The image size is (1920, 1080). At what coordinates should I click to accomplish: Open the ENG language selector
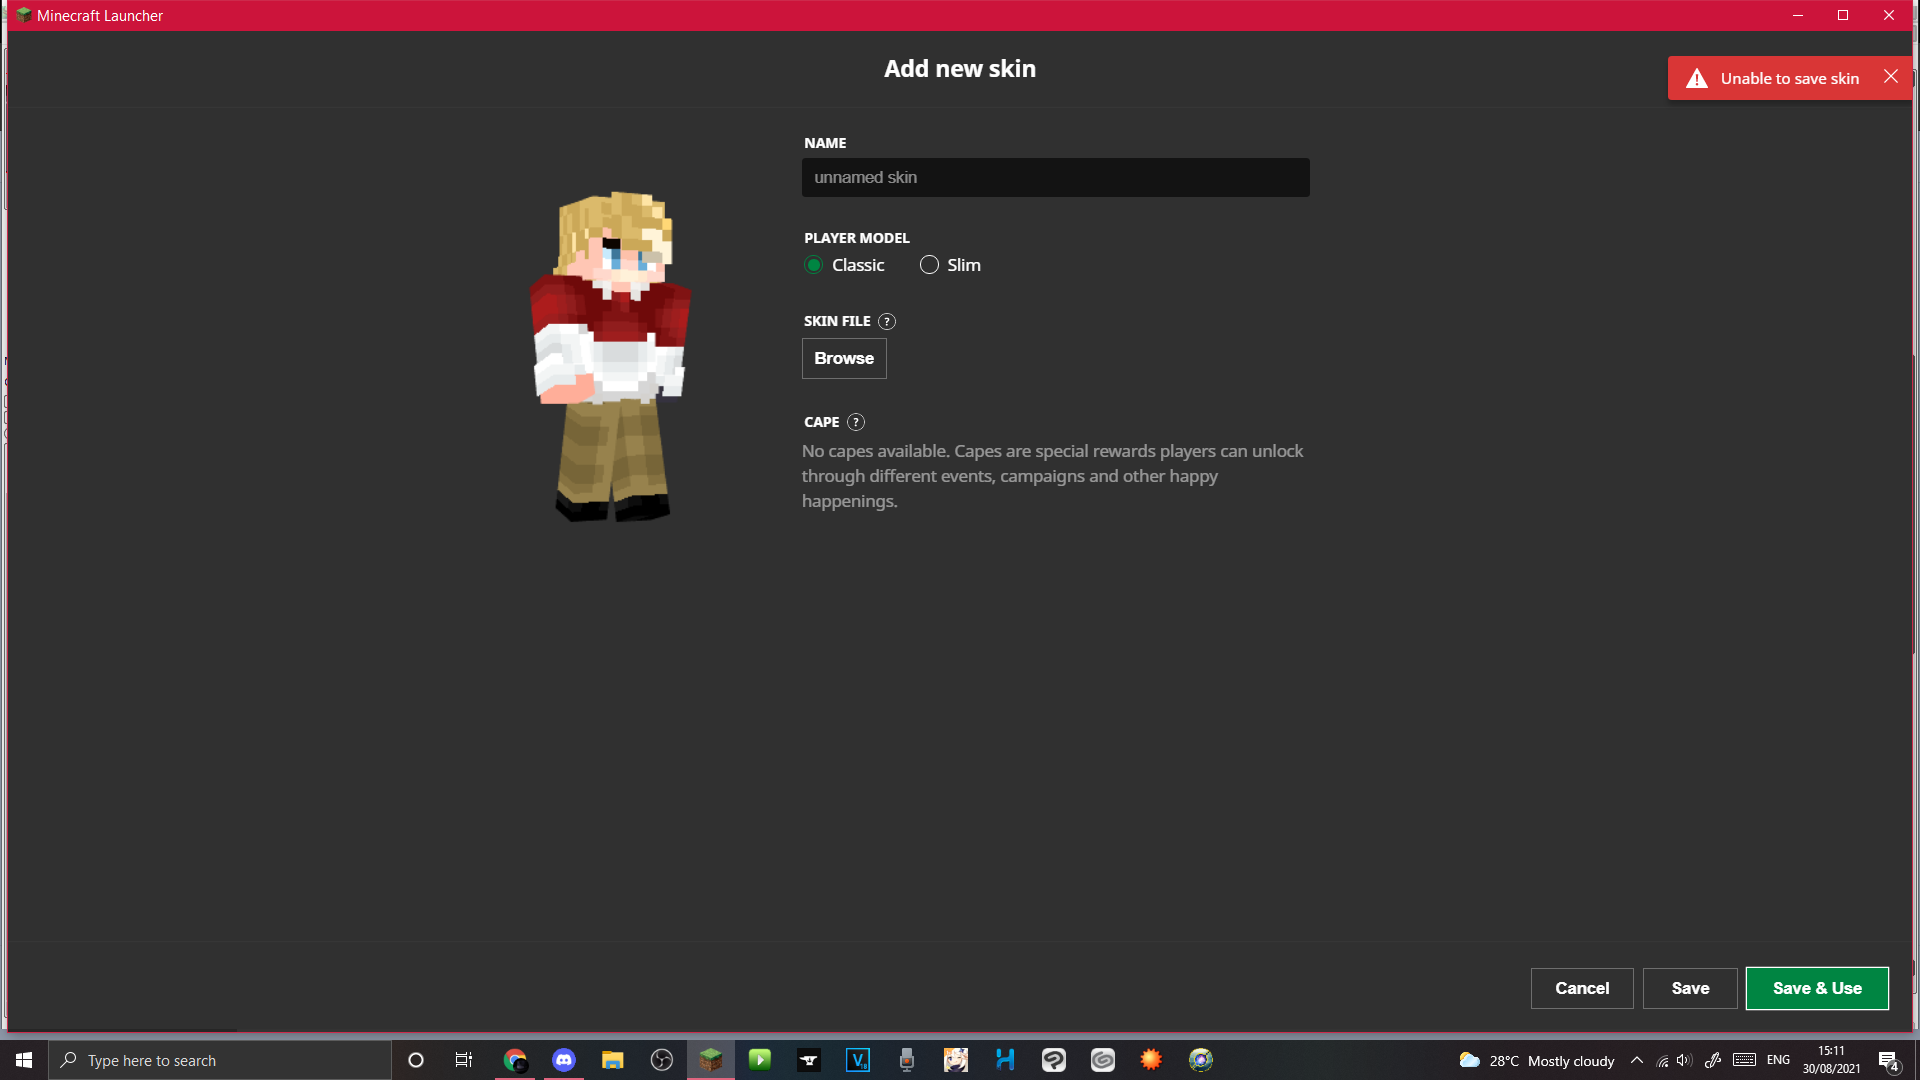point(1778,1060)
